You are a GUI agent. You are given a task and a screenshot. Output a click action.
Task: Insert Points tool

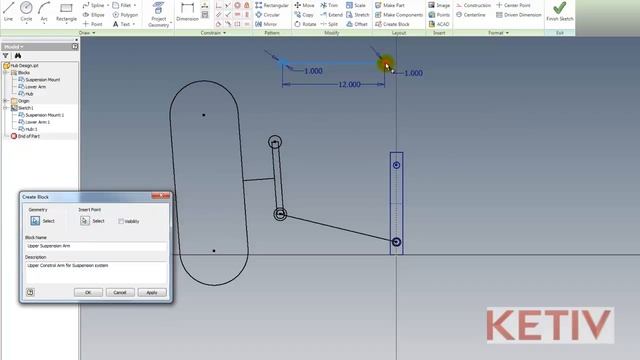tap(439, 15)
